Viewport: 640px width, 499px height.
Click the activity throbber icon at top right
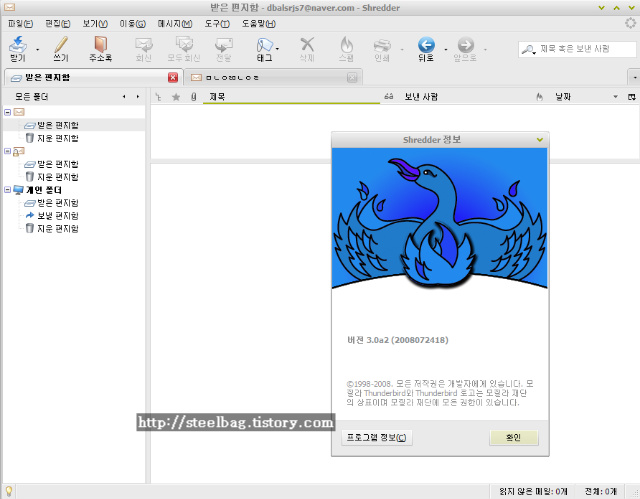(630, 23)
